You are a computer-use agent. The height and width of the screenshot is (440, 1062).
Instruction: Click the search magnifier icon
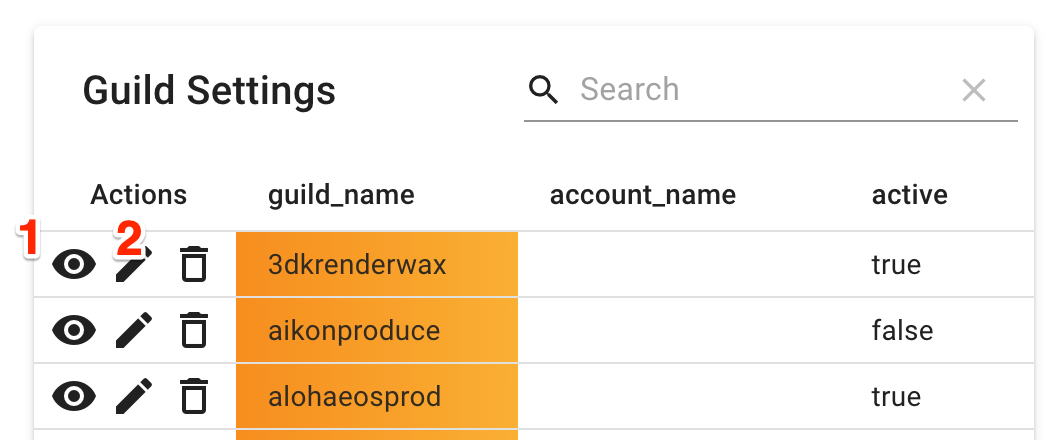[543, 90]
